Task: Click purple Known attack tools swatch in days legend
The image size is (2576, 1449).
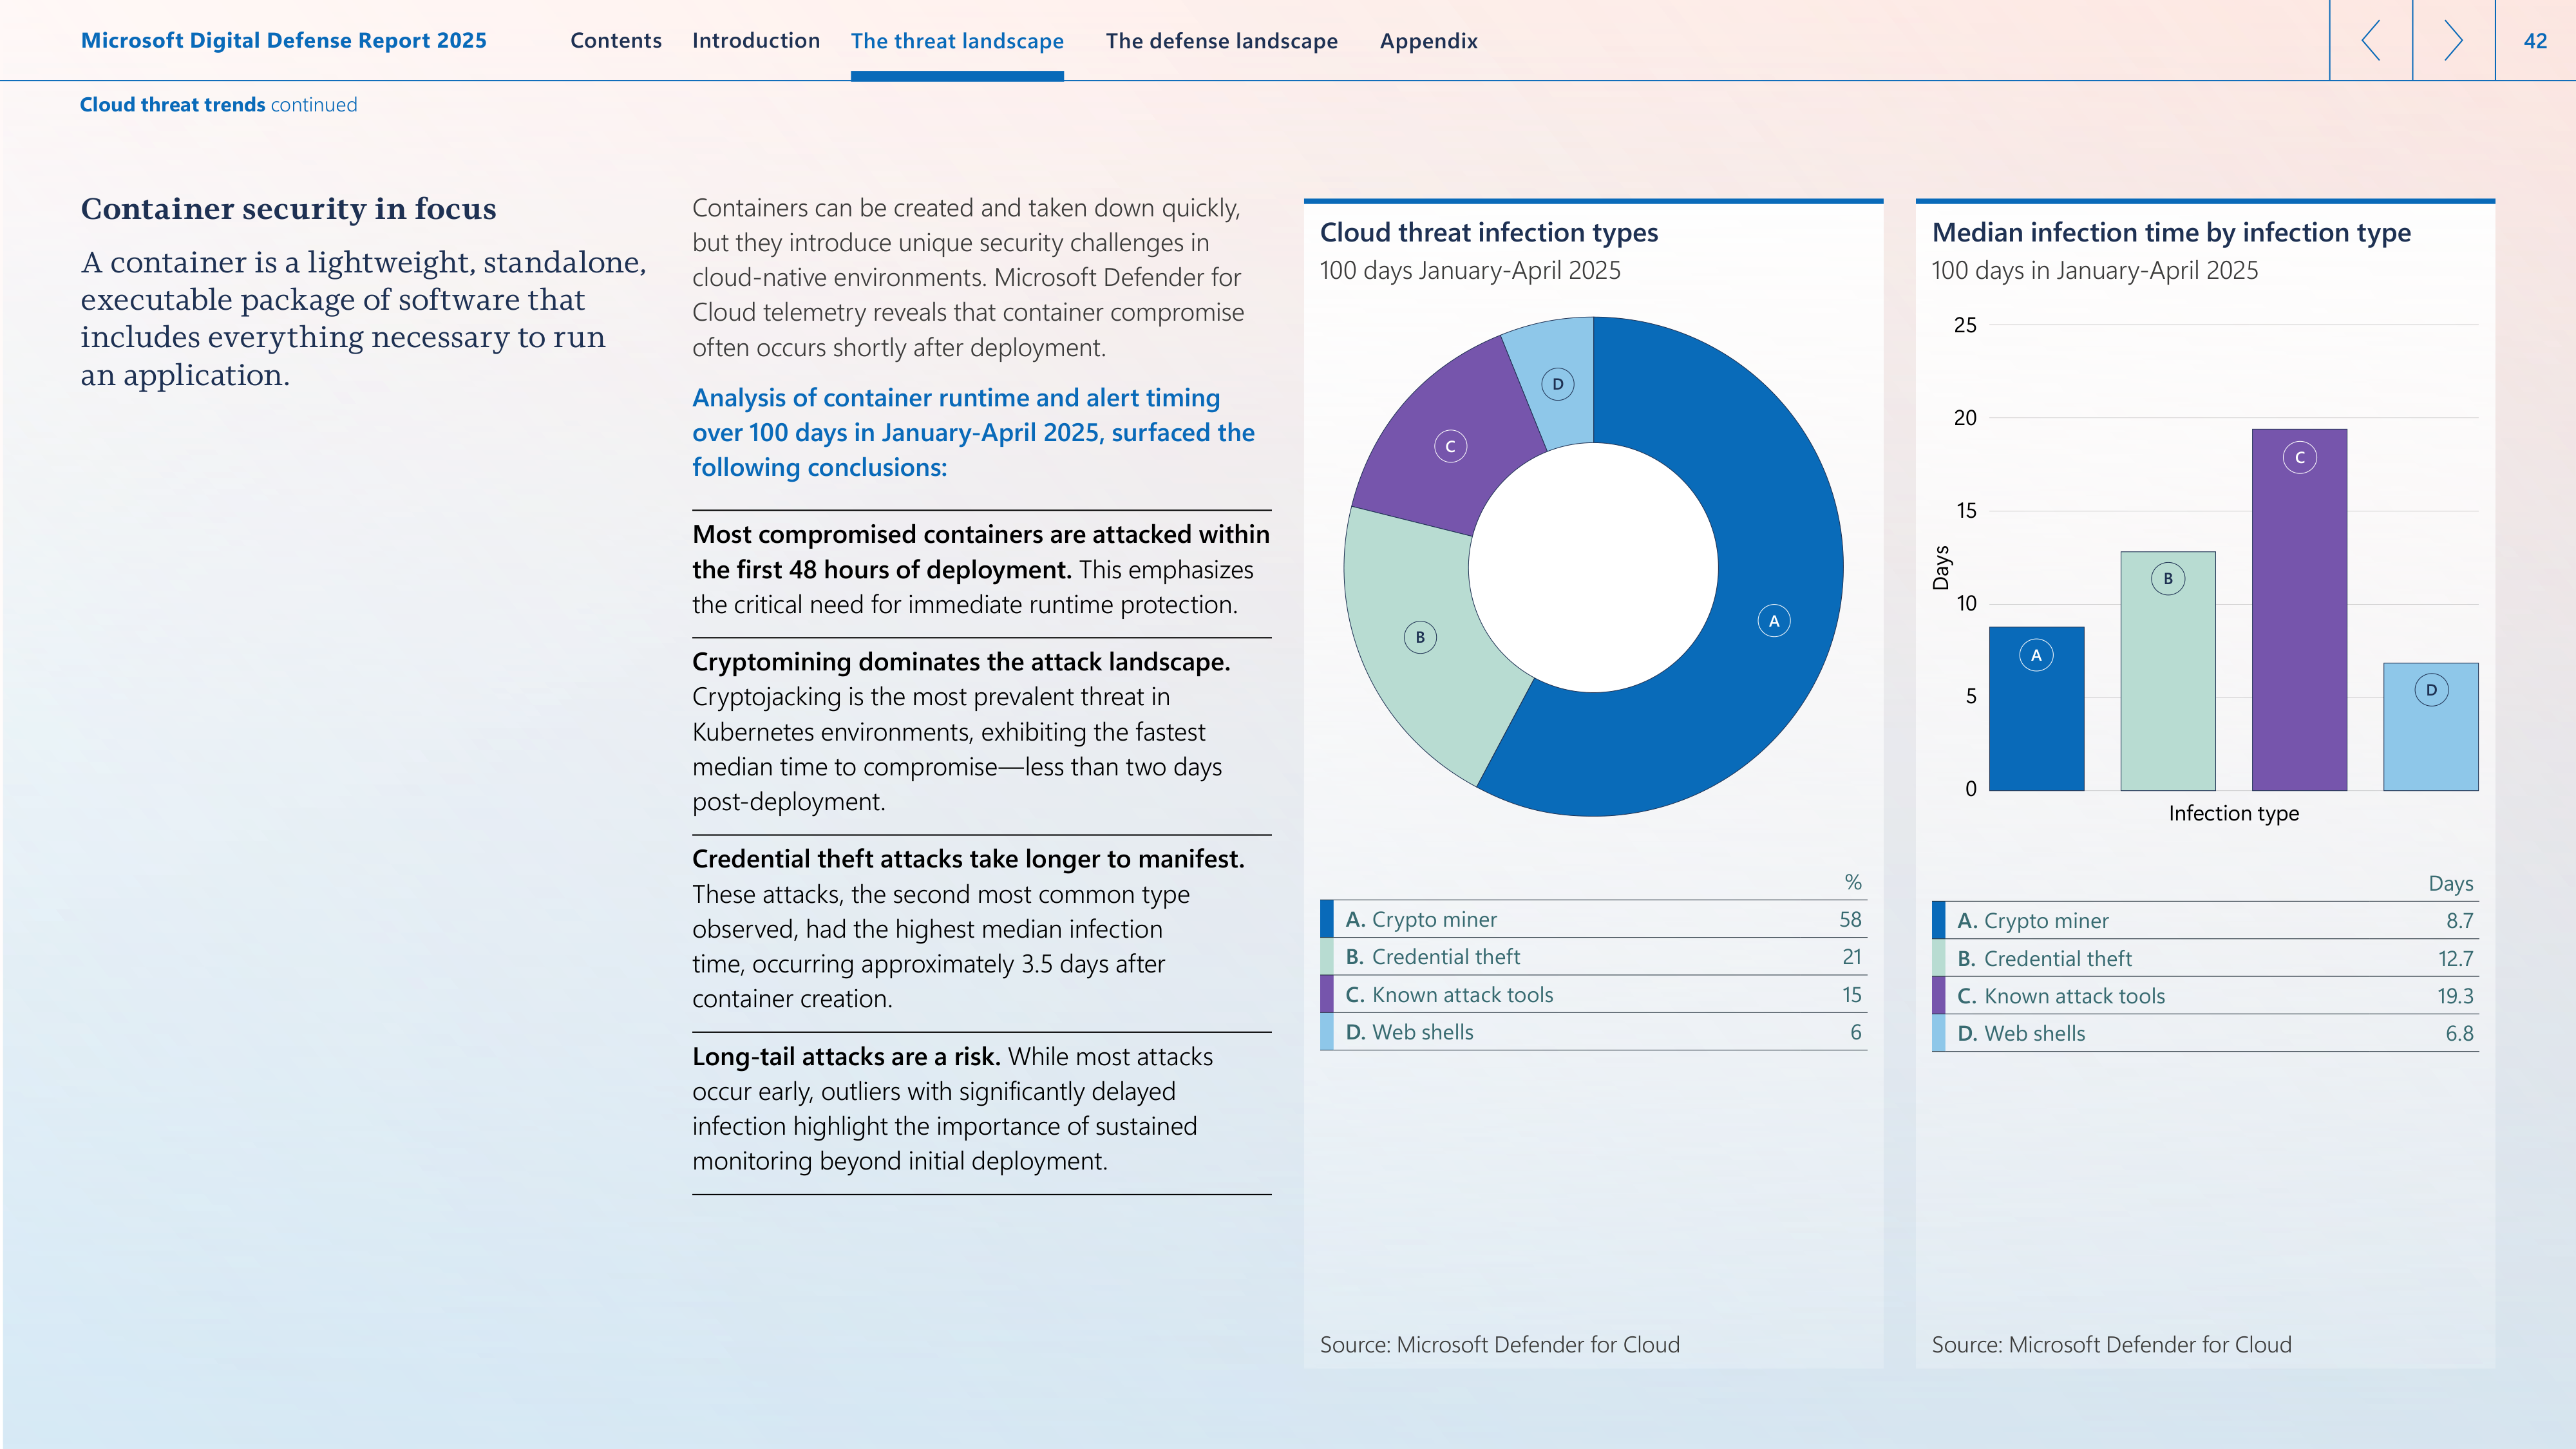Action: 1938,996
